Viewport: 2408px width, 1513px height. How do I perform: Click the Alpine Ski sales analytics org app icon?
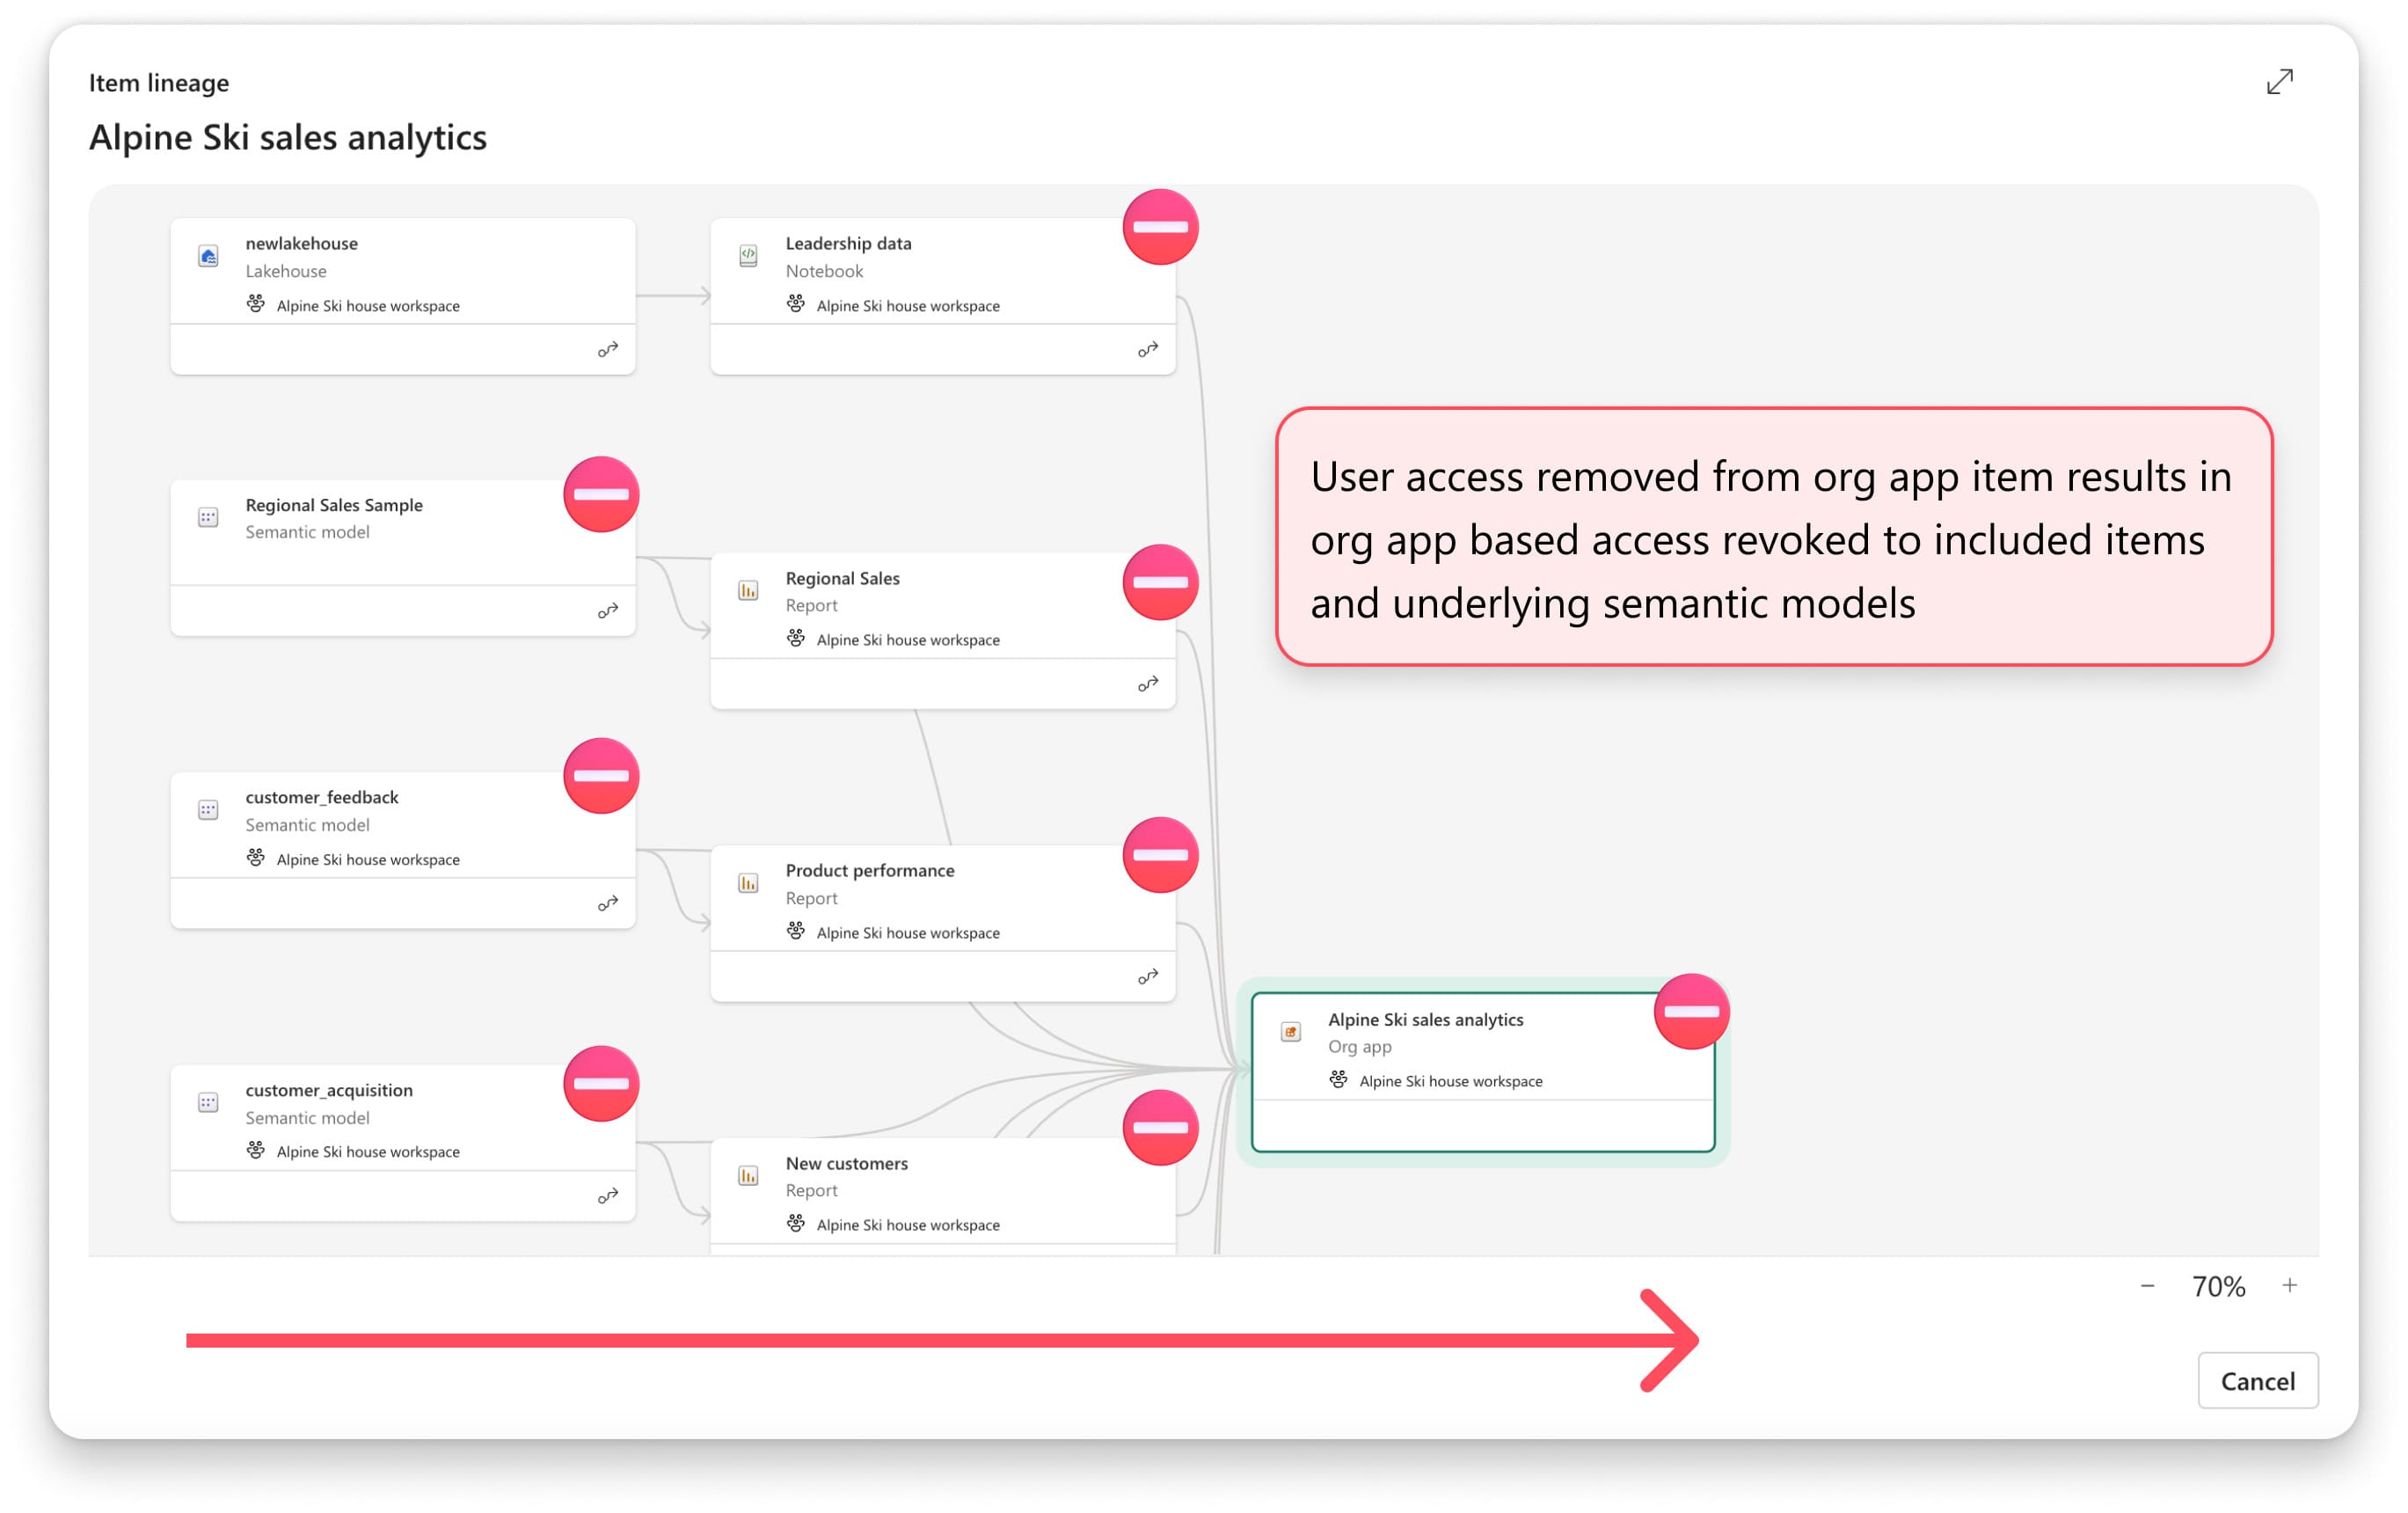(x=1290, y=1032)
